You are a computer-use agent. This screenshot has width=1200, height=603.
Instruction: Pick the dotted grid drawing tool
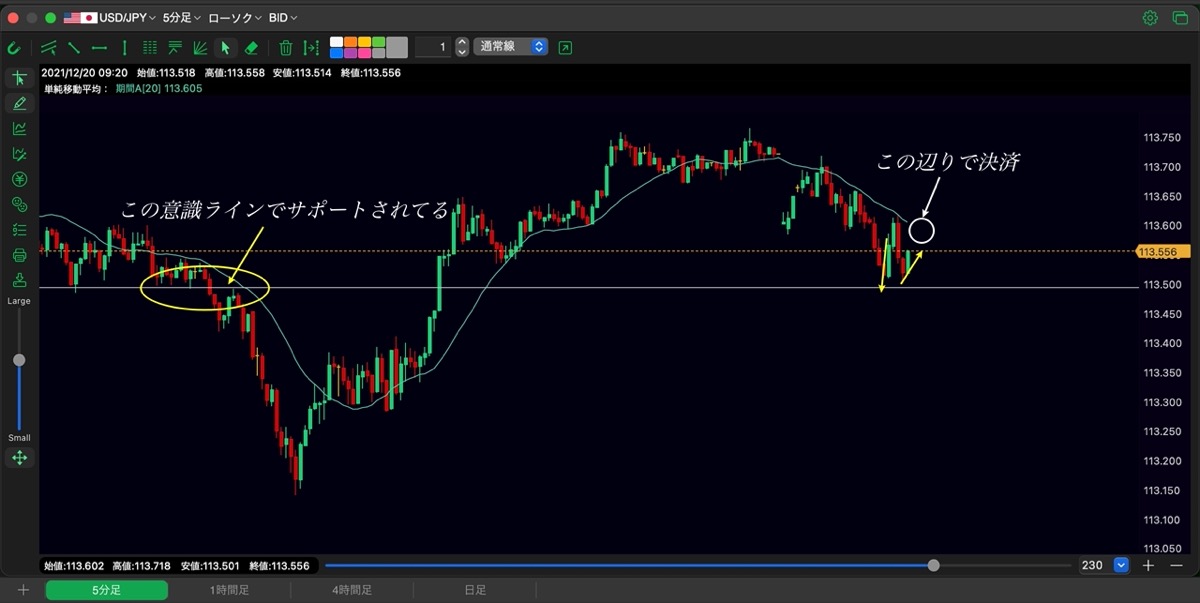point(150,47)
